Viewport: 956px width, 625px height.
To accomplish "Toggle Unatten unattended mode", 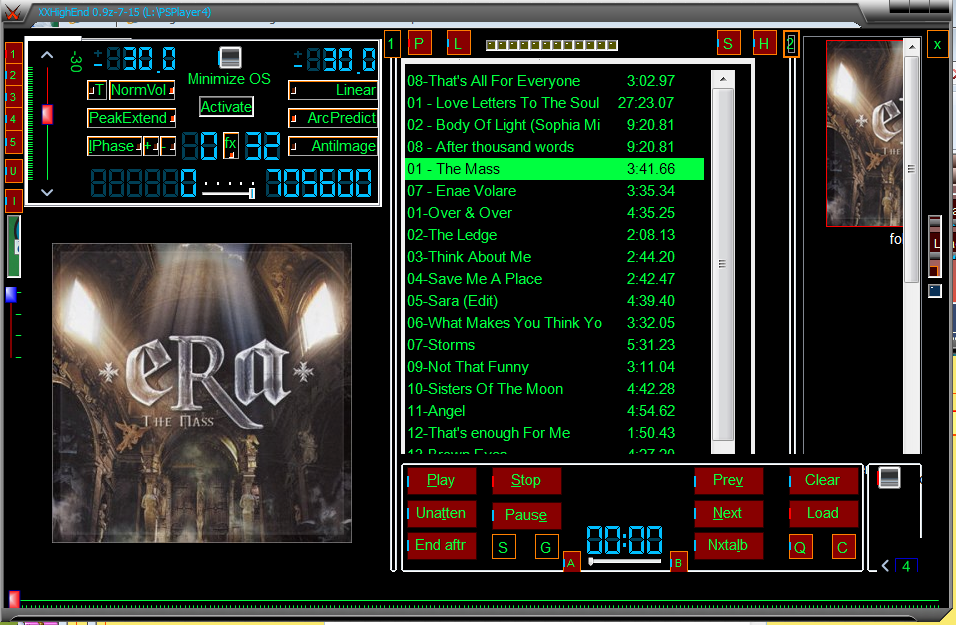I will tap(441, 513).
